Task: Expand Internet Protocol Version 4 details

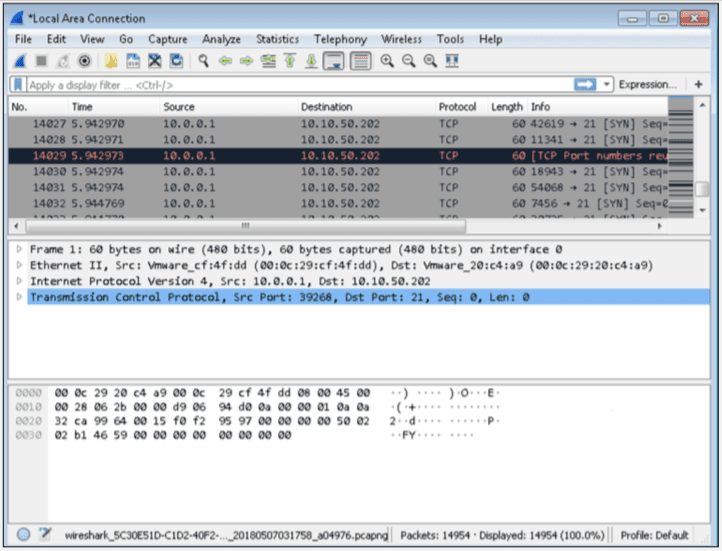Action: click(x=18, y=281)
